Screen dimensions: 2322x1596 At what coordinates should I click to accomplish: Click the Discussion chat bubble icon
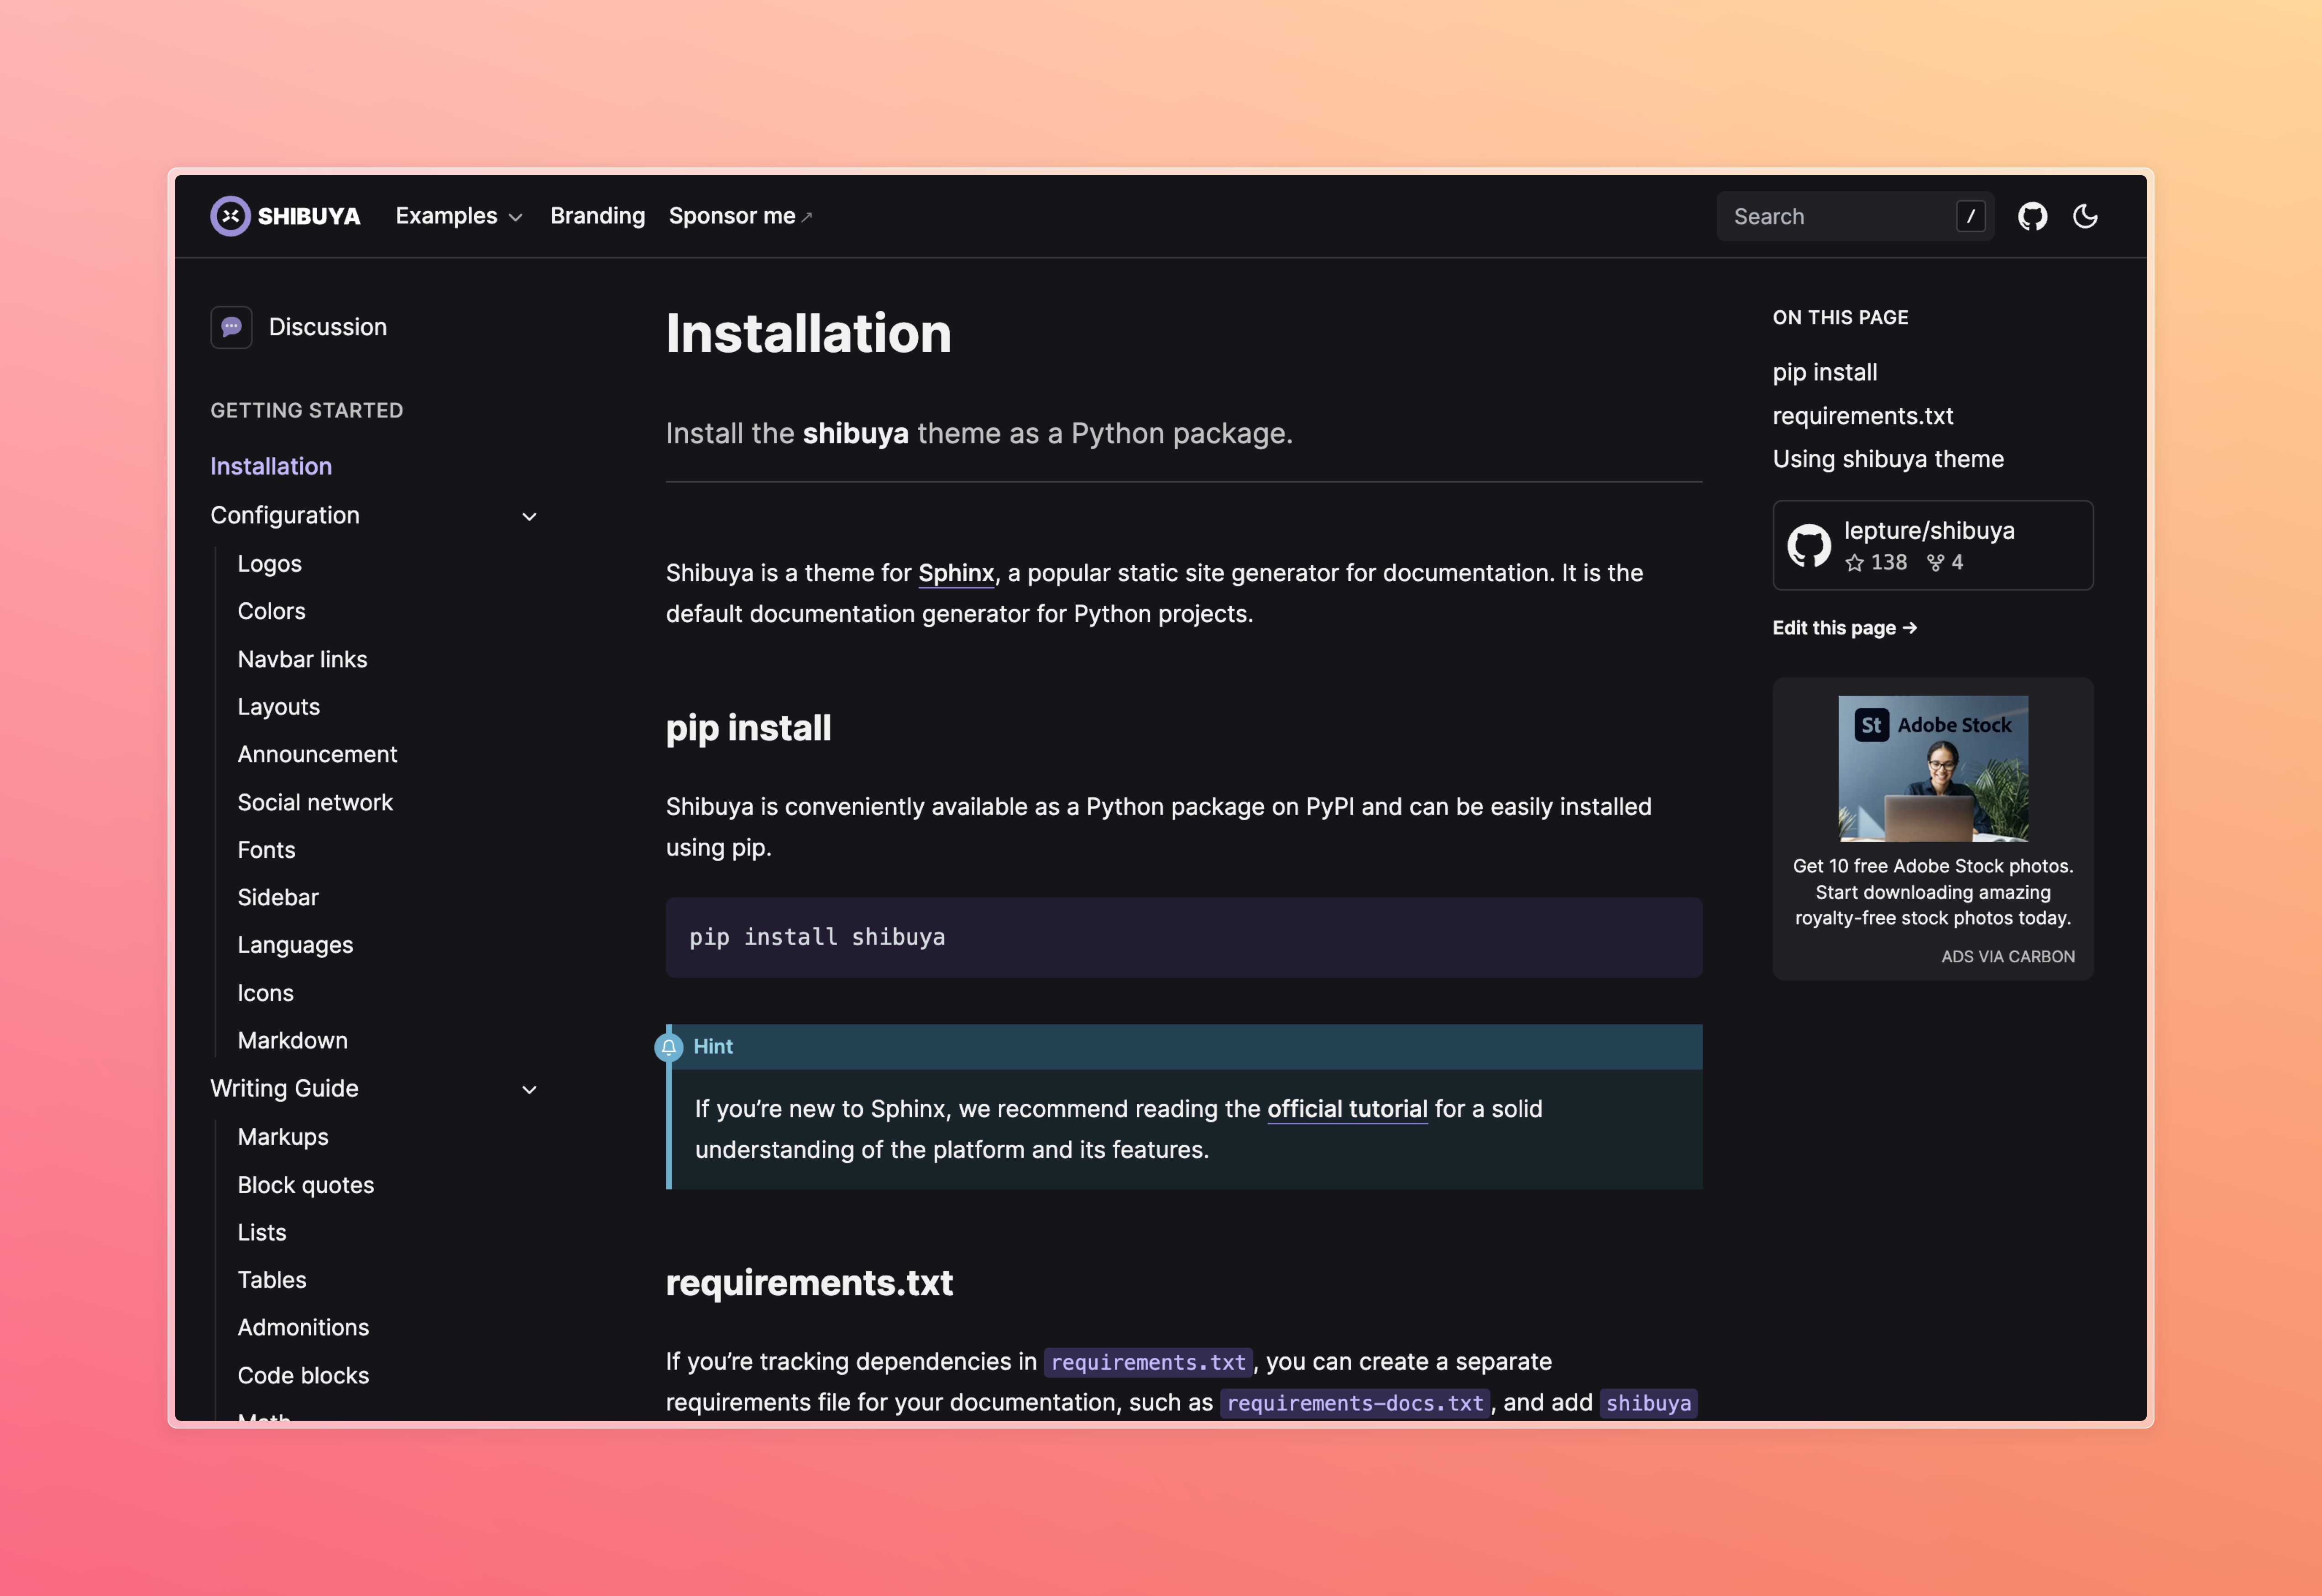(231, 327)
